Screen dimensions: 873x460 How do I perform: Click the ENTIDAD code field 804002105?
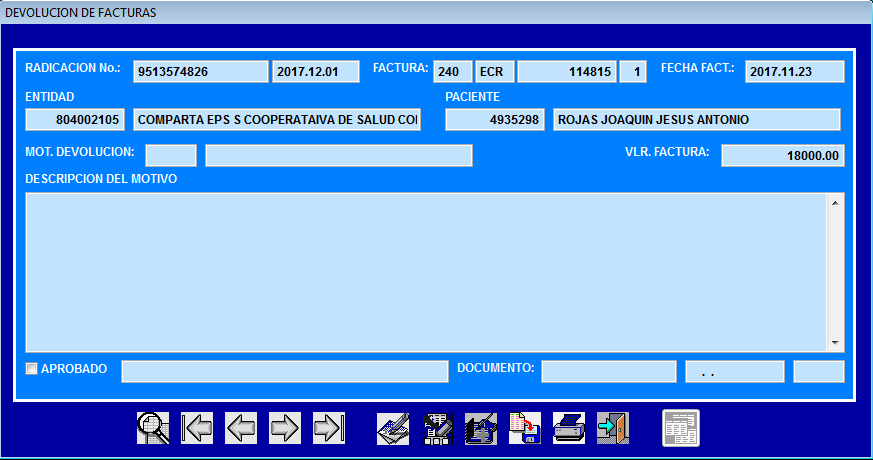click(75, 120)
